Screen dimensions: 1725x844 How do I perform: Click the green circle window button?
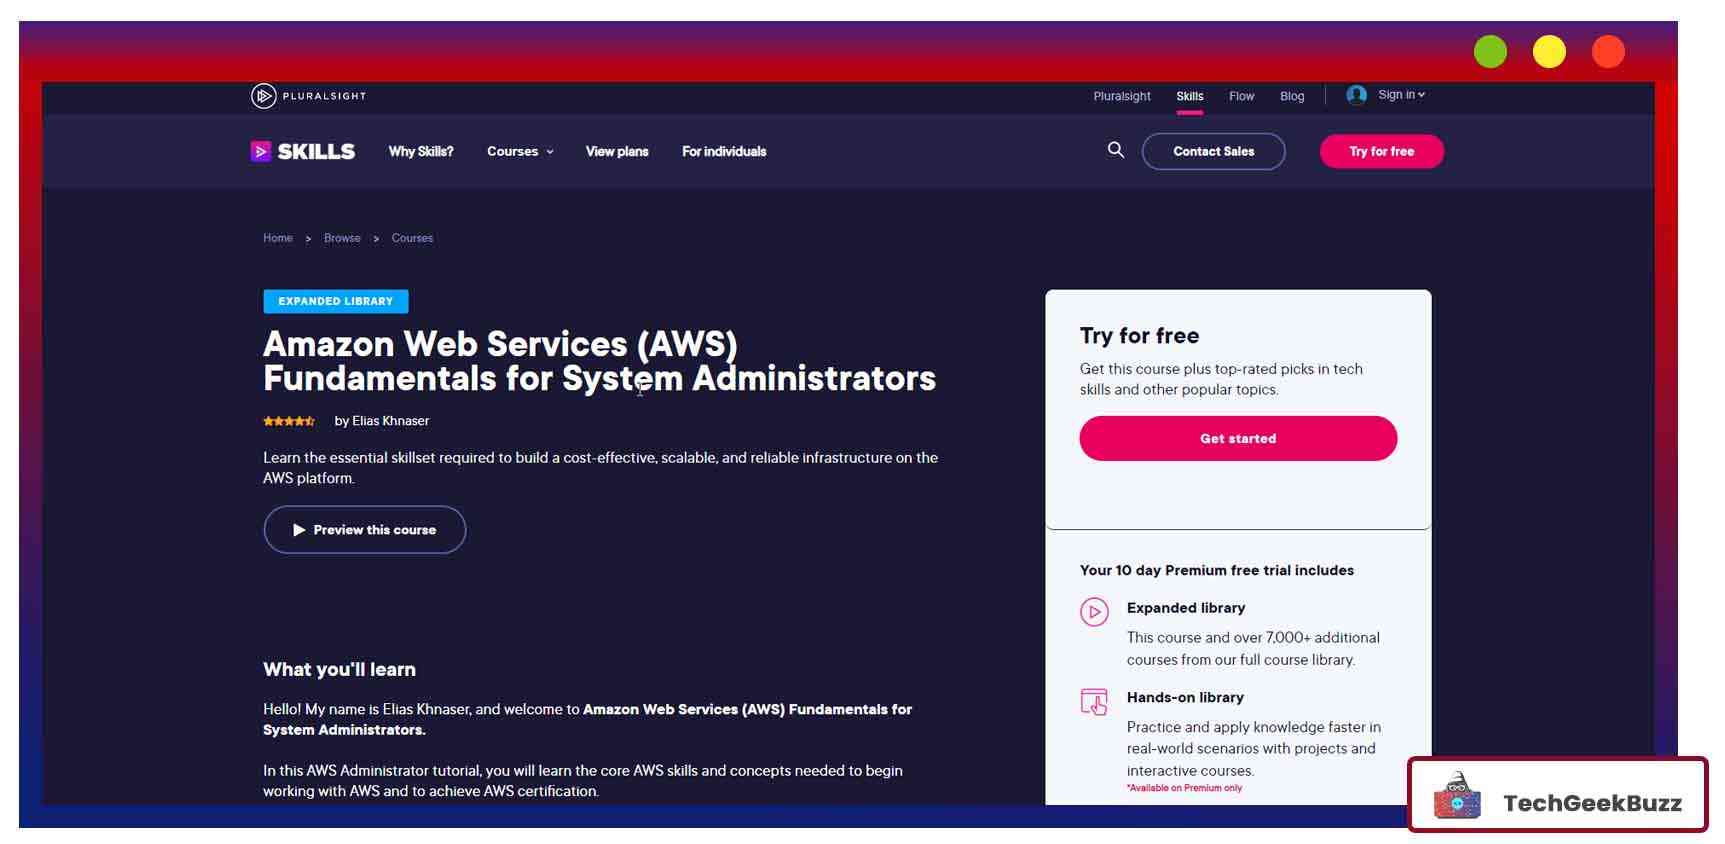1489,52
